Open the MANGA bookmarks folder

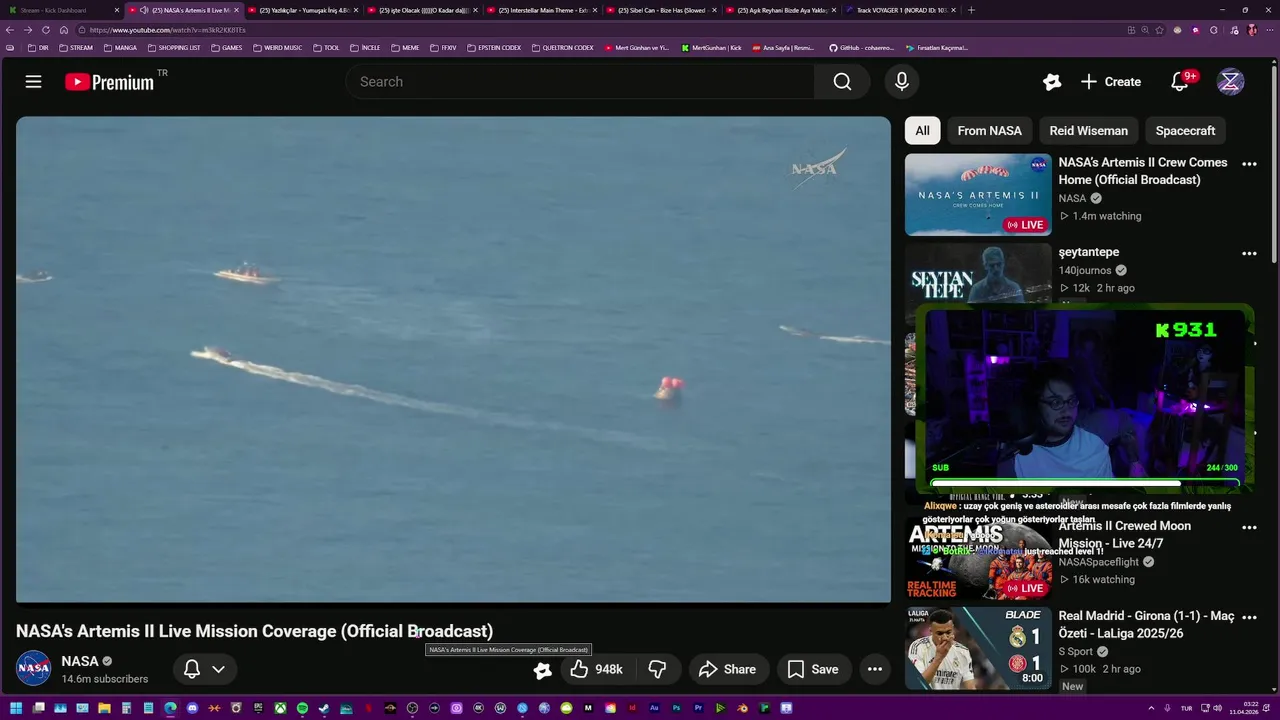119,48
